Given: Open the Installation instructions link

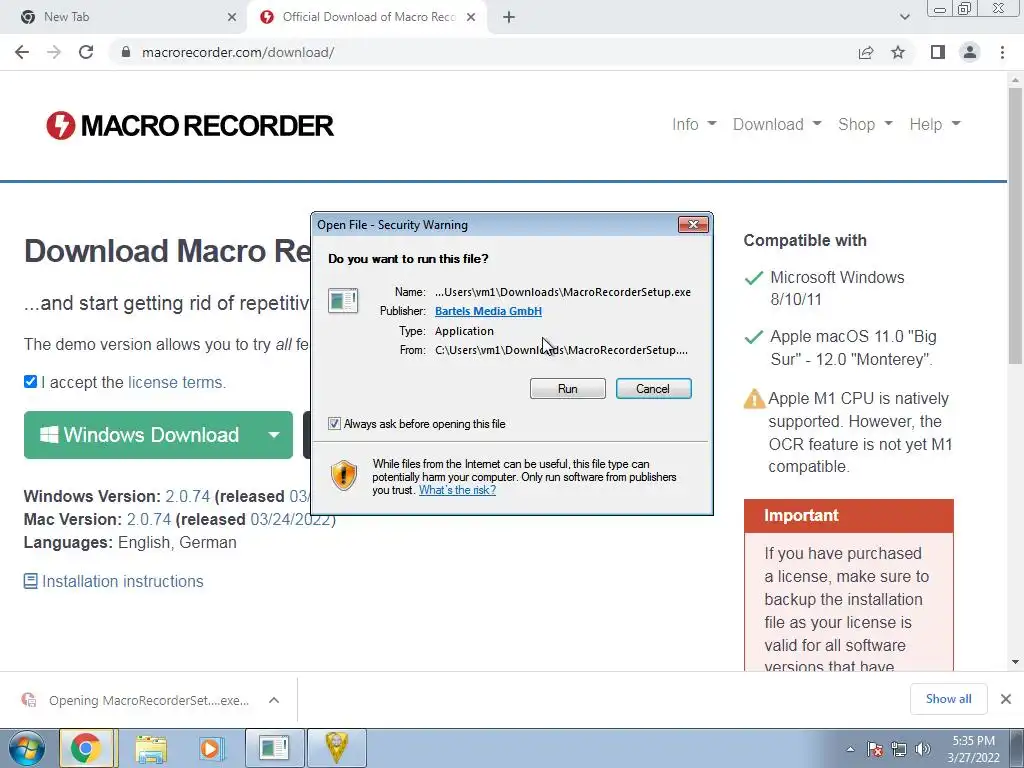Looking at the screenshot, I should (123, 581).
